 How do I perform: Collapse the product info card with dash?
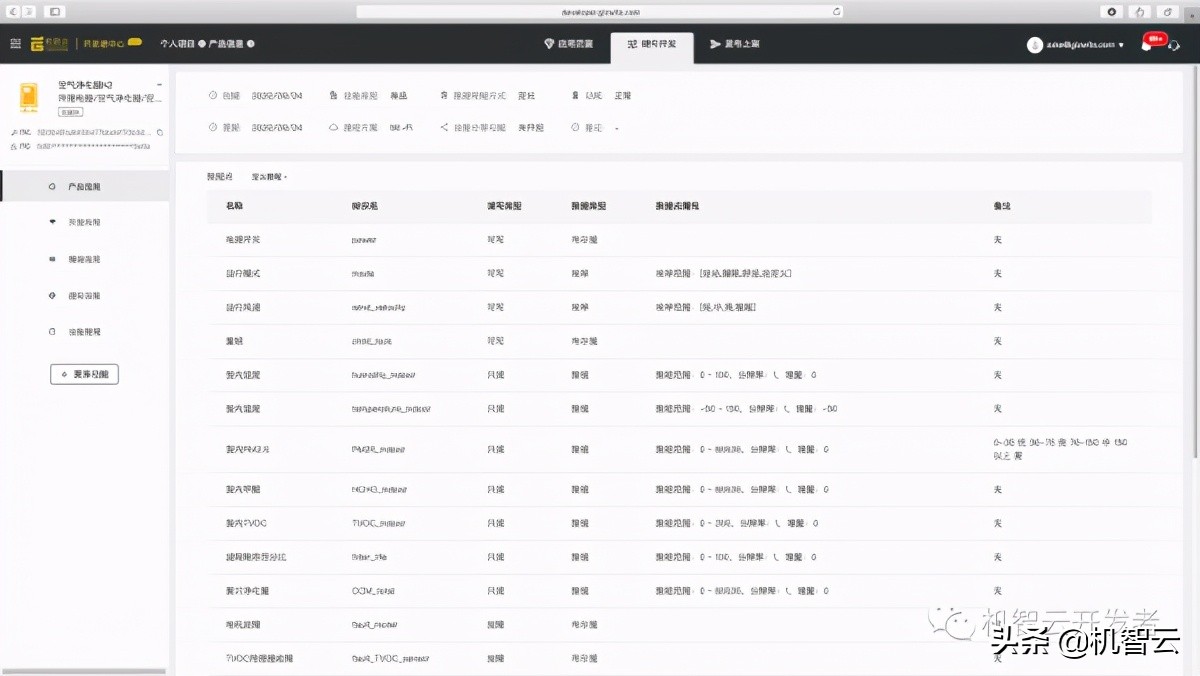click(159, 85)
